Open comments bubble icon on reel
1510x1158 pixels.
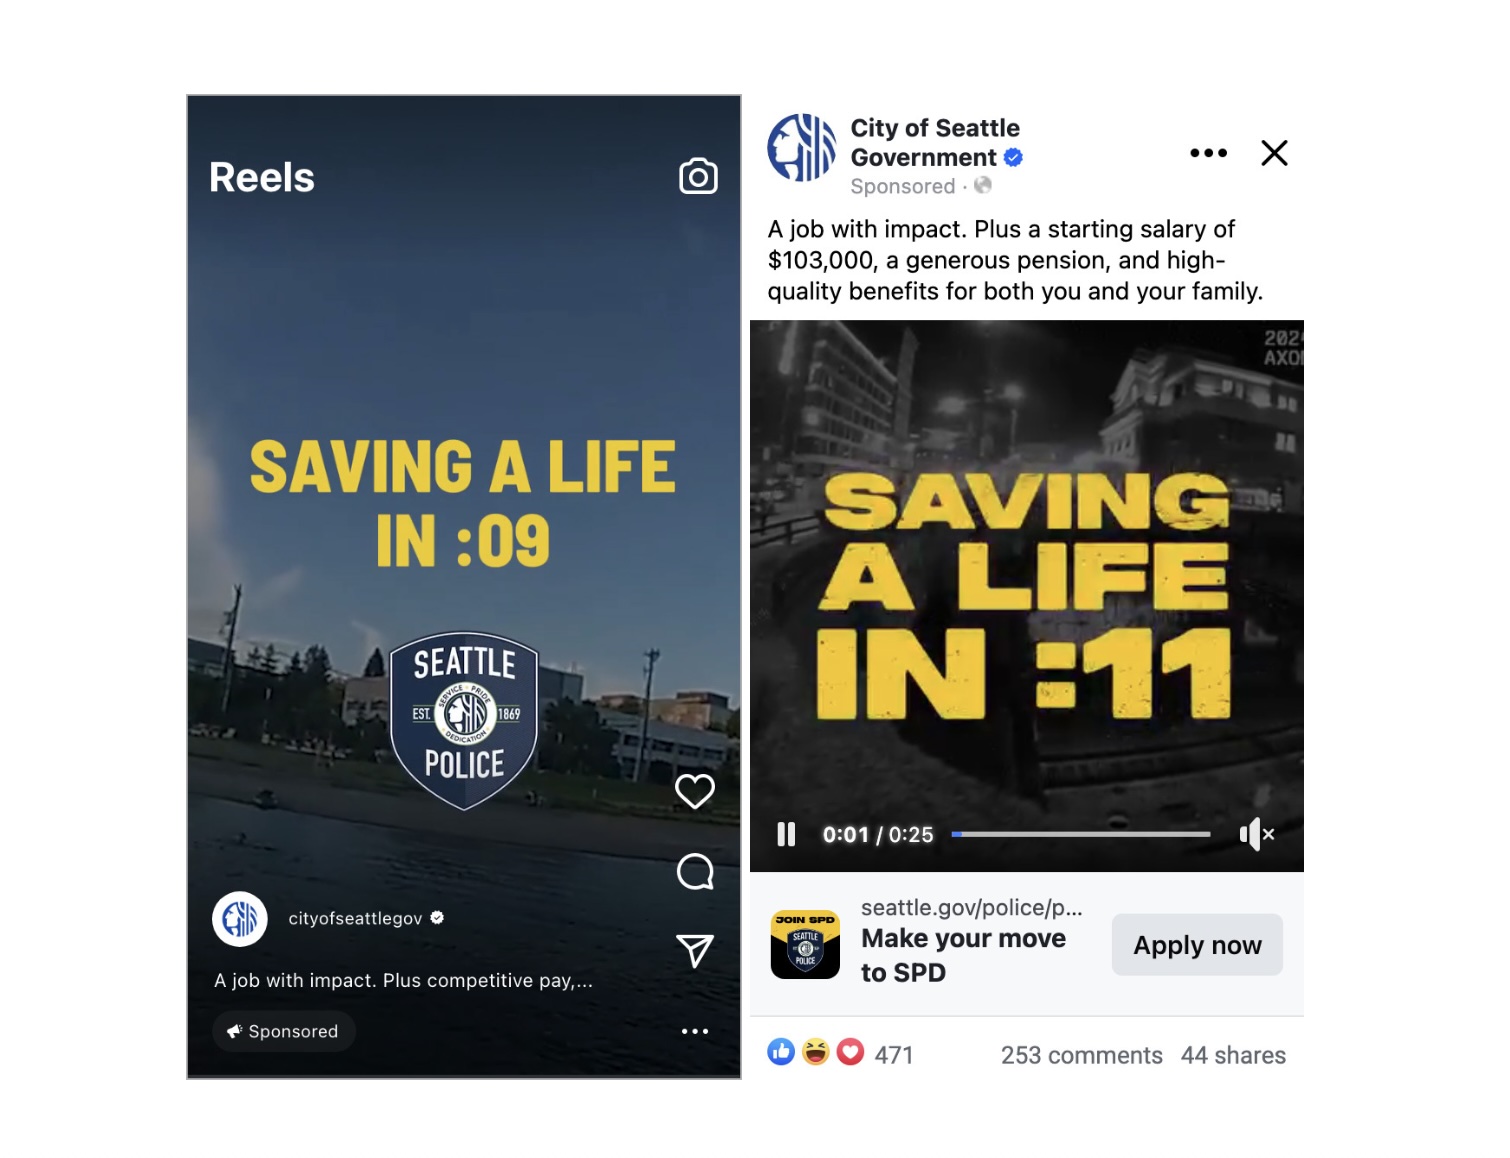click(x=695, y=872)
